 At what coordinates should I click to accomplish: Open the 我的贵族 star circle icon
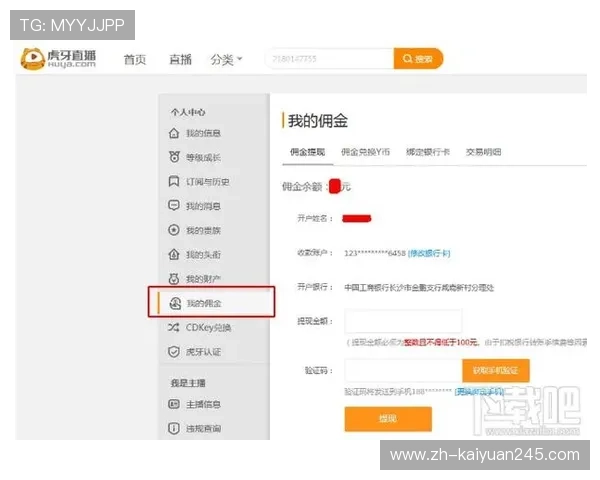tap(174, 230)
